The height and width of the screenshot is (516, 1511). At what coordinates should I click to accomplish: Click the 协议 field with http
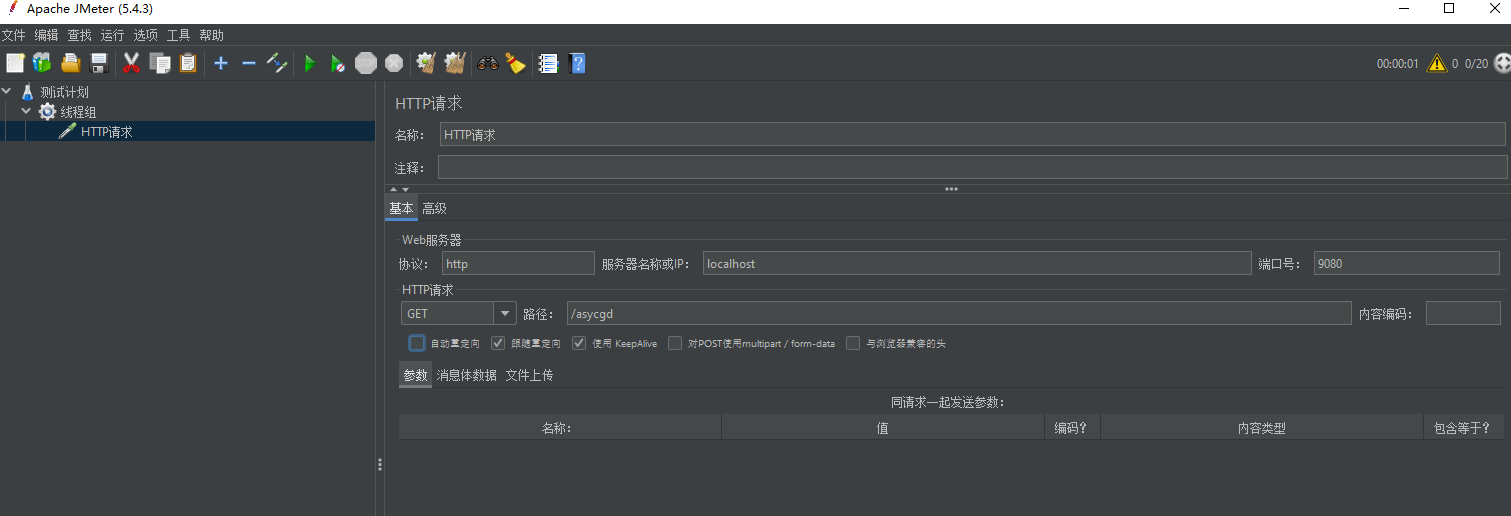[x=518, y=263]
